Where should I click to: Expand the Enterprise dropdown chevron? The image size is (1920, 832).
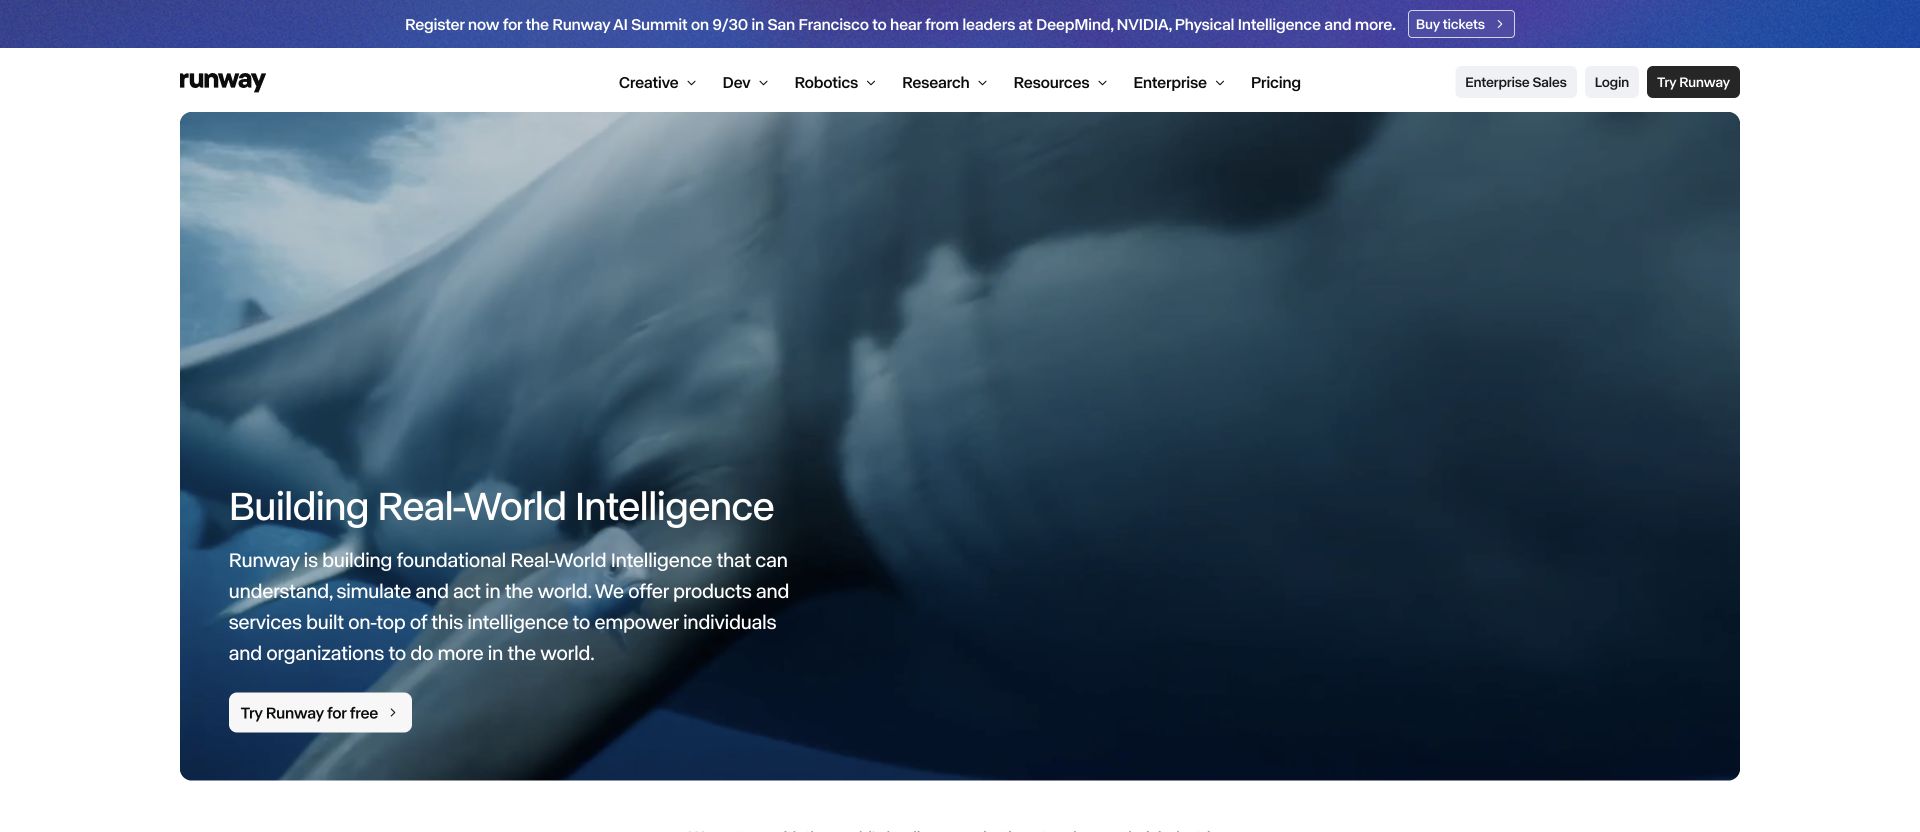pos(1220,83)
